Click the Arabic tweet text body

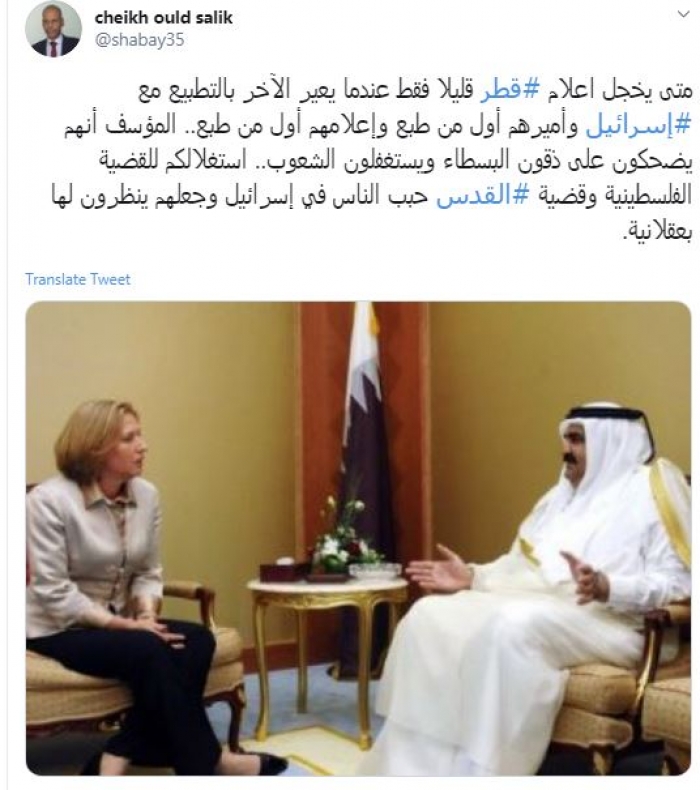click(373, 160)
